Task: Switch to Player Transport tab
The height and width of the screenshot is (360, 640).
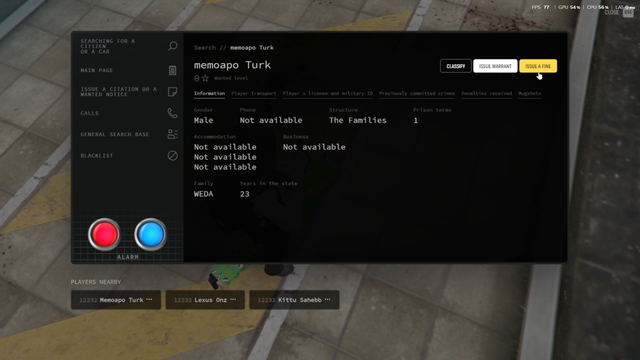Action: point(254,93)
